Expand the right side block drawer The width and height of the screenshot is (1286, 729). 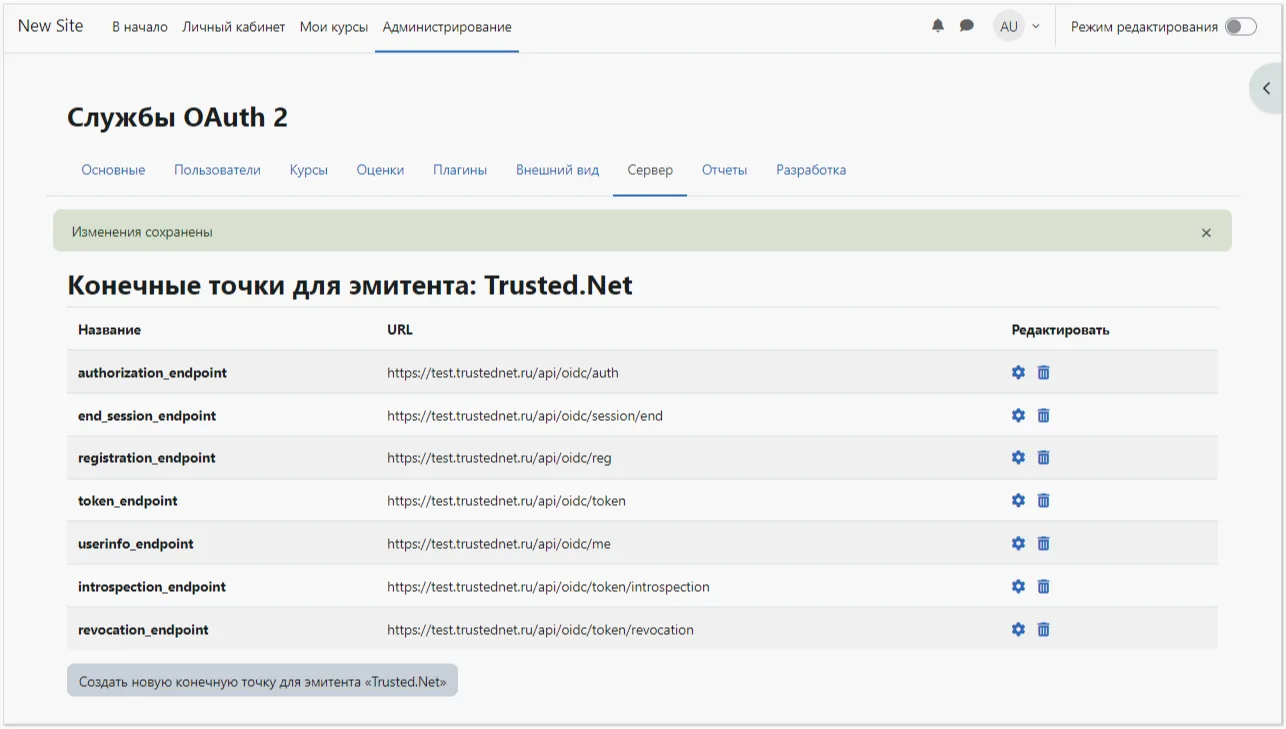pyautogui.click(x=1264, y=88)
